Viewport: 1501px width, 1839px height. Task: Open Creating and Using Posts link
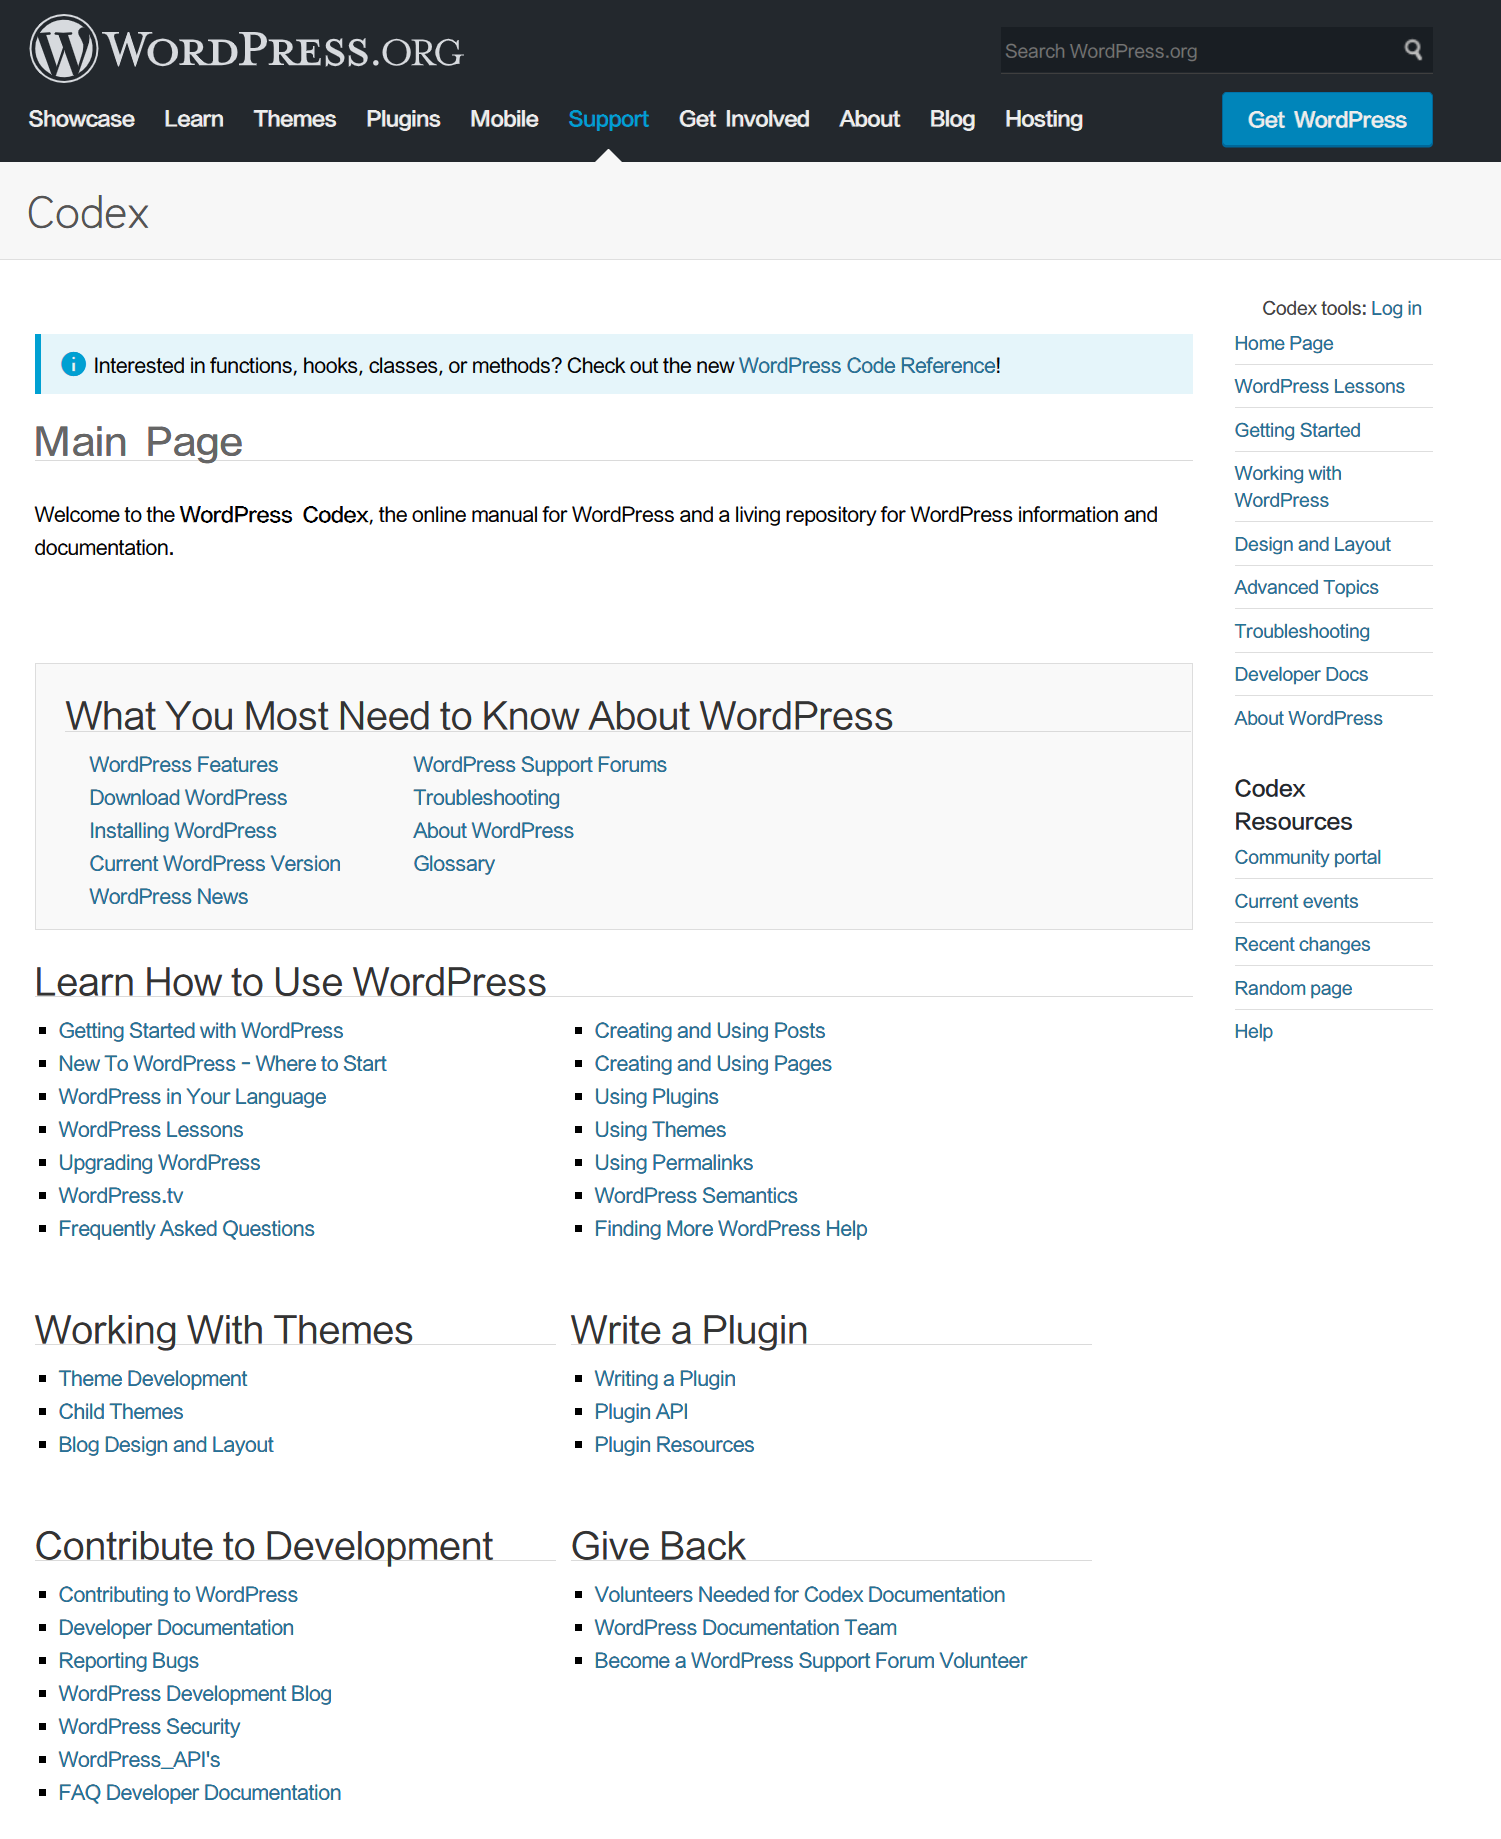pyautogui.click(x=710, y=1031)
